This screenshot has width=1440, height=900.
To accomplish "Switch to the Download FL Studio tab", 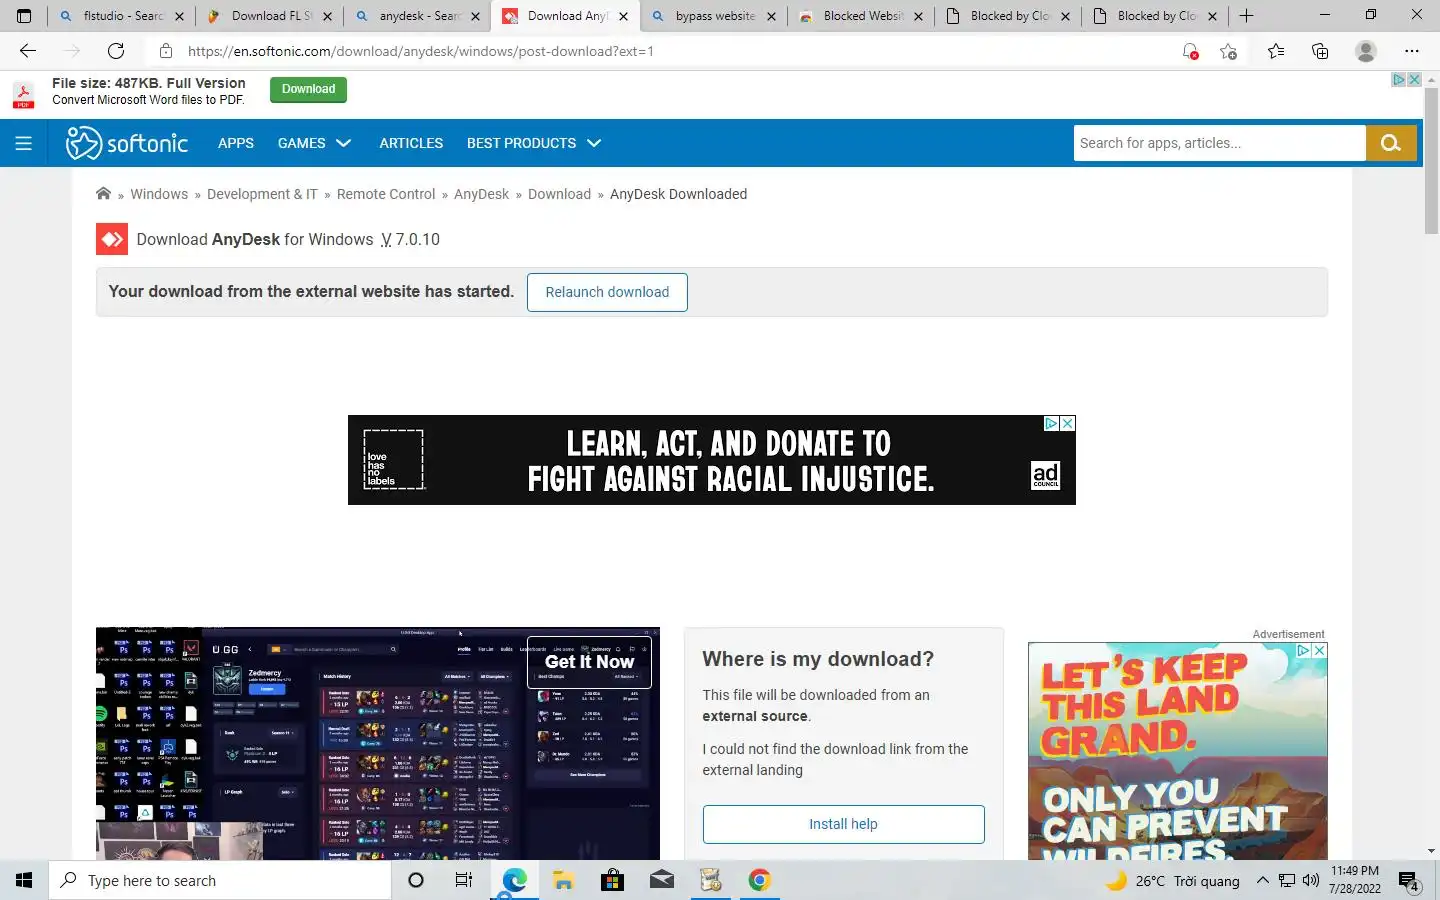I will (x=270, y=16).
